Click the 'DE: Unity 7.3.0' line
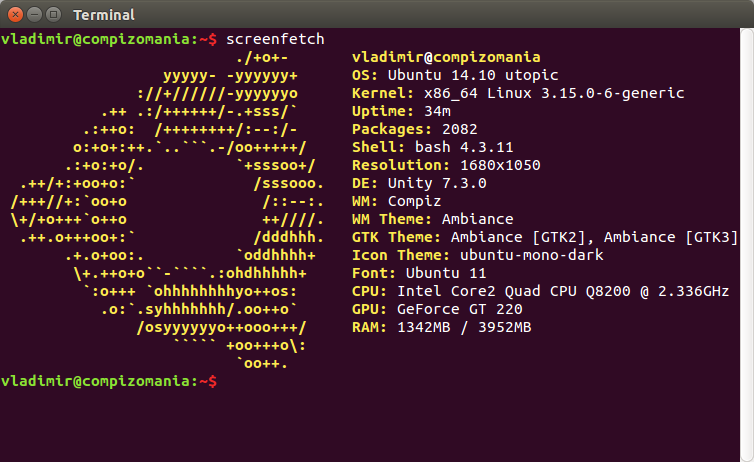The image size is (754, 462). [x=419, y=183]
